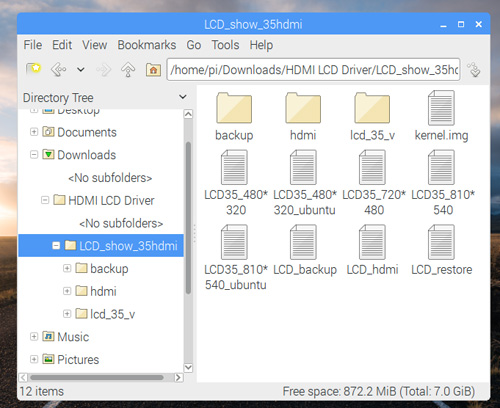The width and height of the screenshot is (500, 408).
Task: Click the directory tree scroll down arrow
Action: click(188, 368)
